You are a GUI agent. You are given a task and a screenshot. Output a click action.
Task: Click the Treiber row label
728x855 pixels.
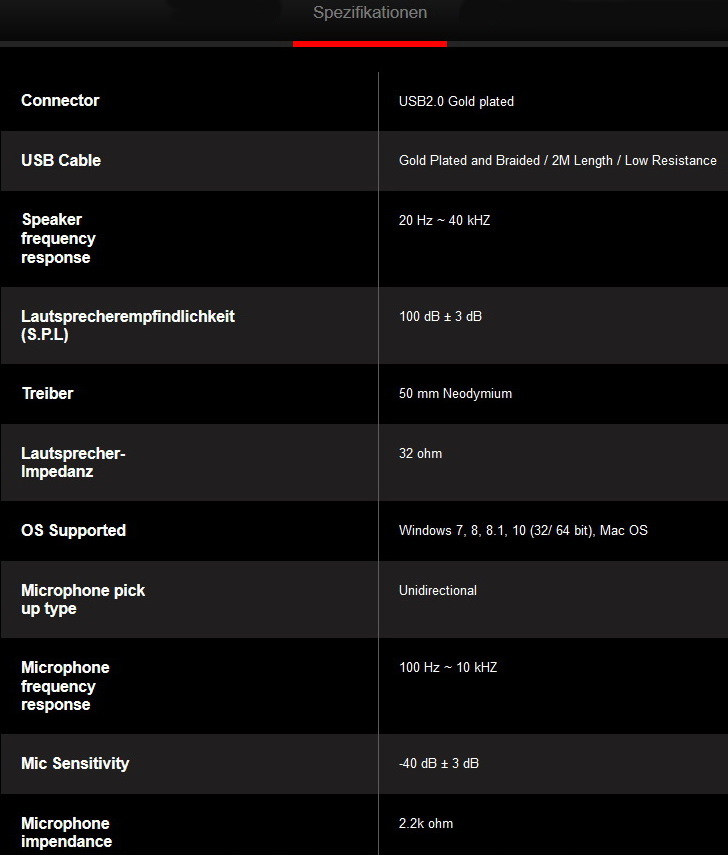point(48,393)
